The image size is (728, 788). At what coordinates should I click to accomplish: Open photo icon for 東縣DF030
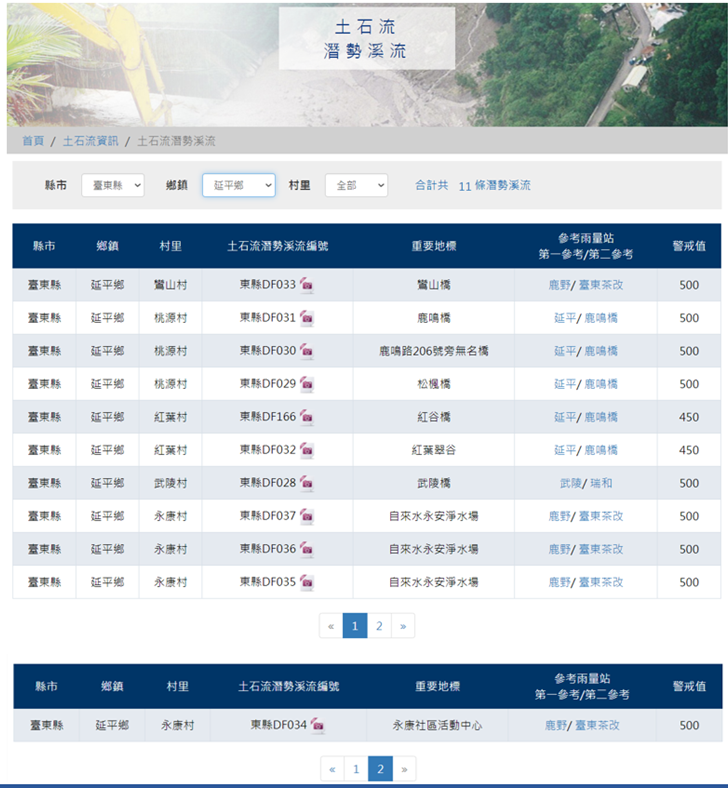[x=307, y=351]
